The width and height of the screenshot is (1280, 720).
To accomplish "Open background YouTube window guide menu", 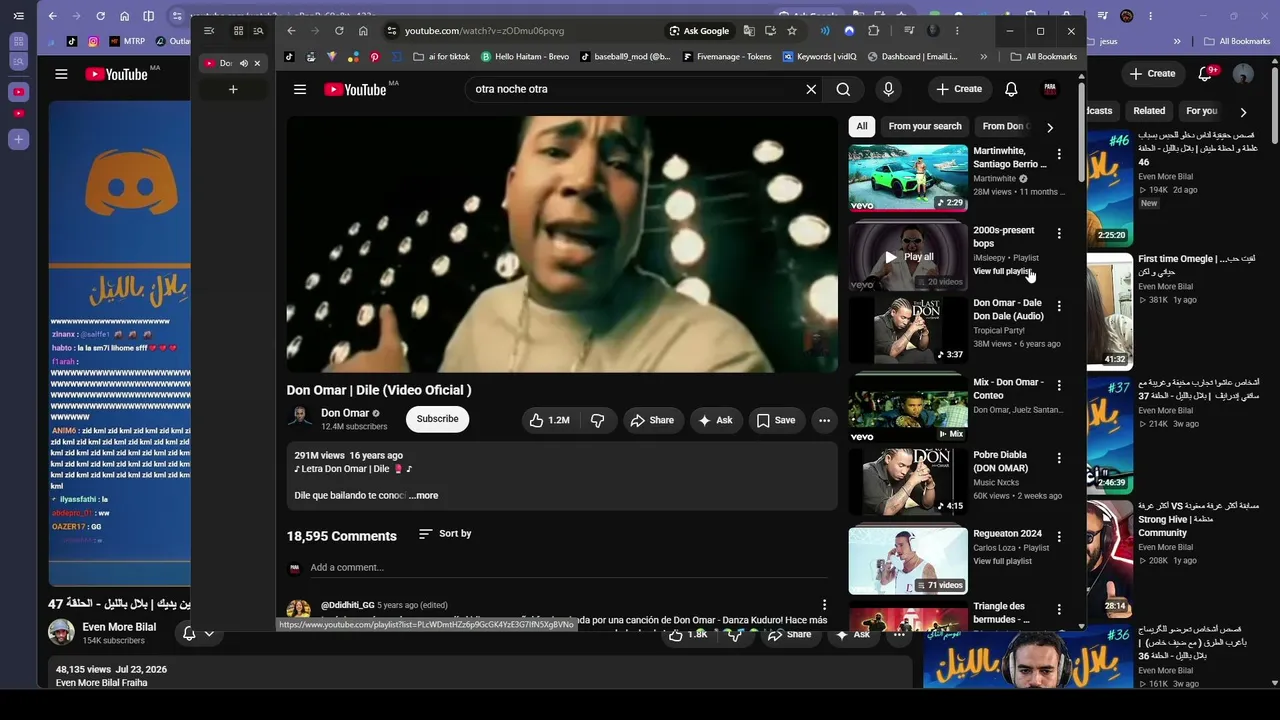I will [61, 74].
